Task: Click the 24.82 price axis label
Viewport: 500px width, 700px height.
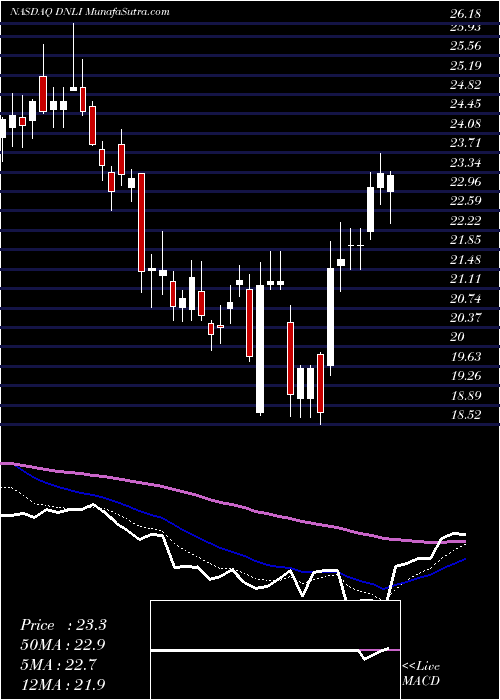Action: (466, 85)
